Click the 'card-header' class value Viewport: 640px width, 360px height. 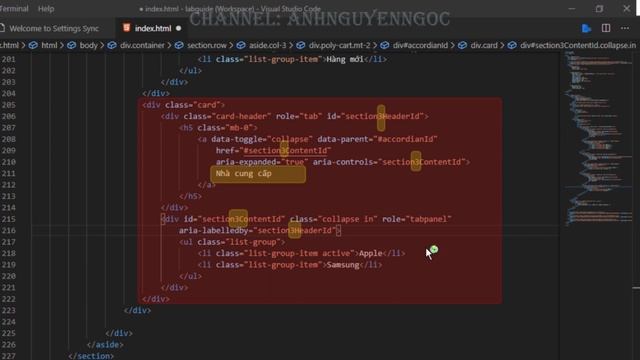click(241, 116)
